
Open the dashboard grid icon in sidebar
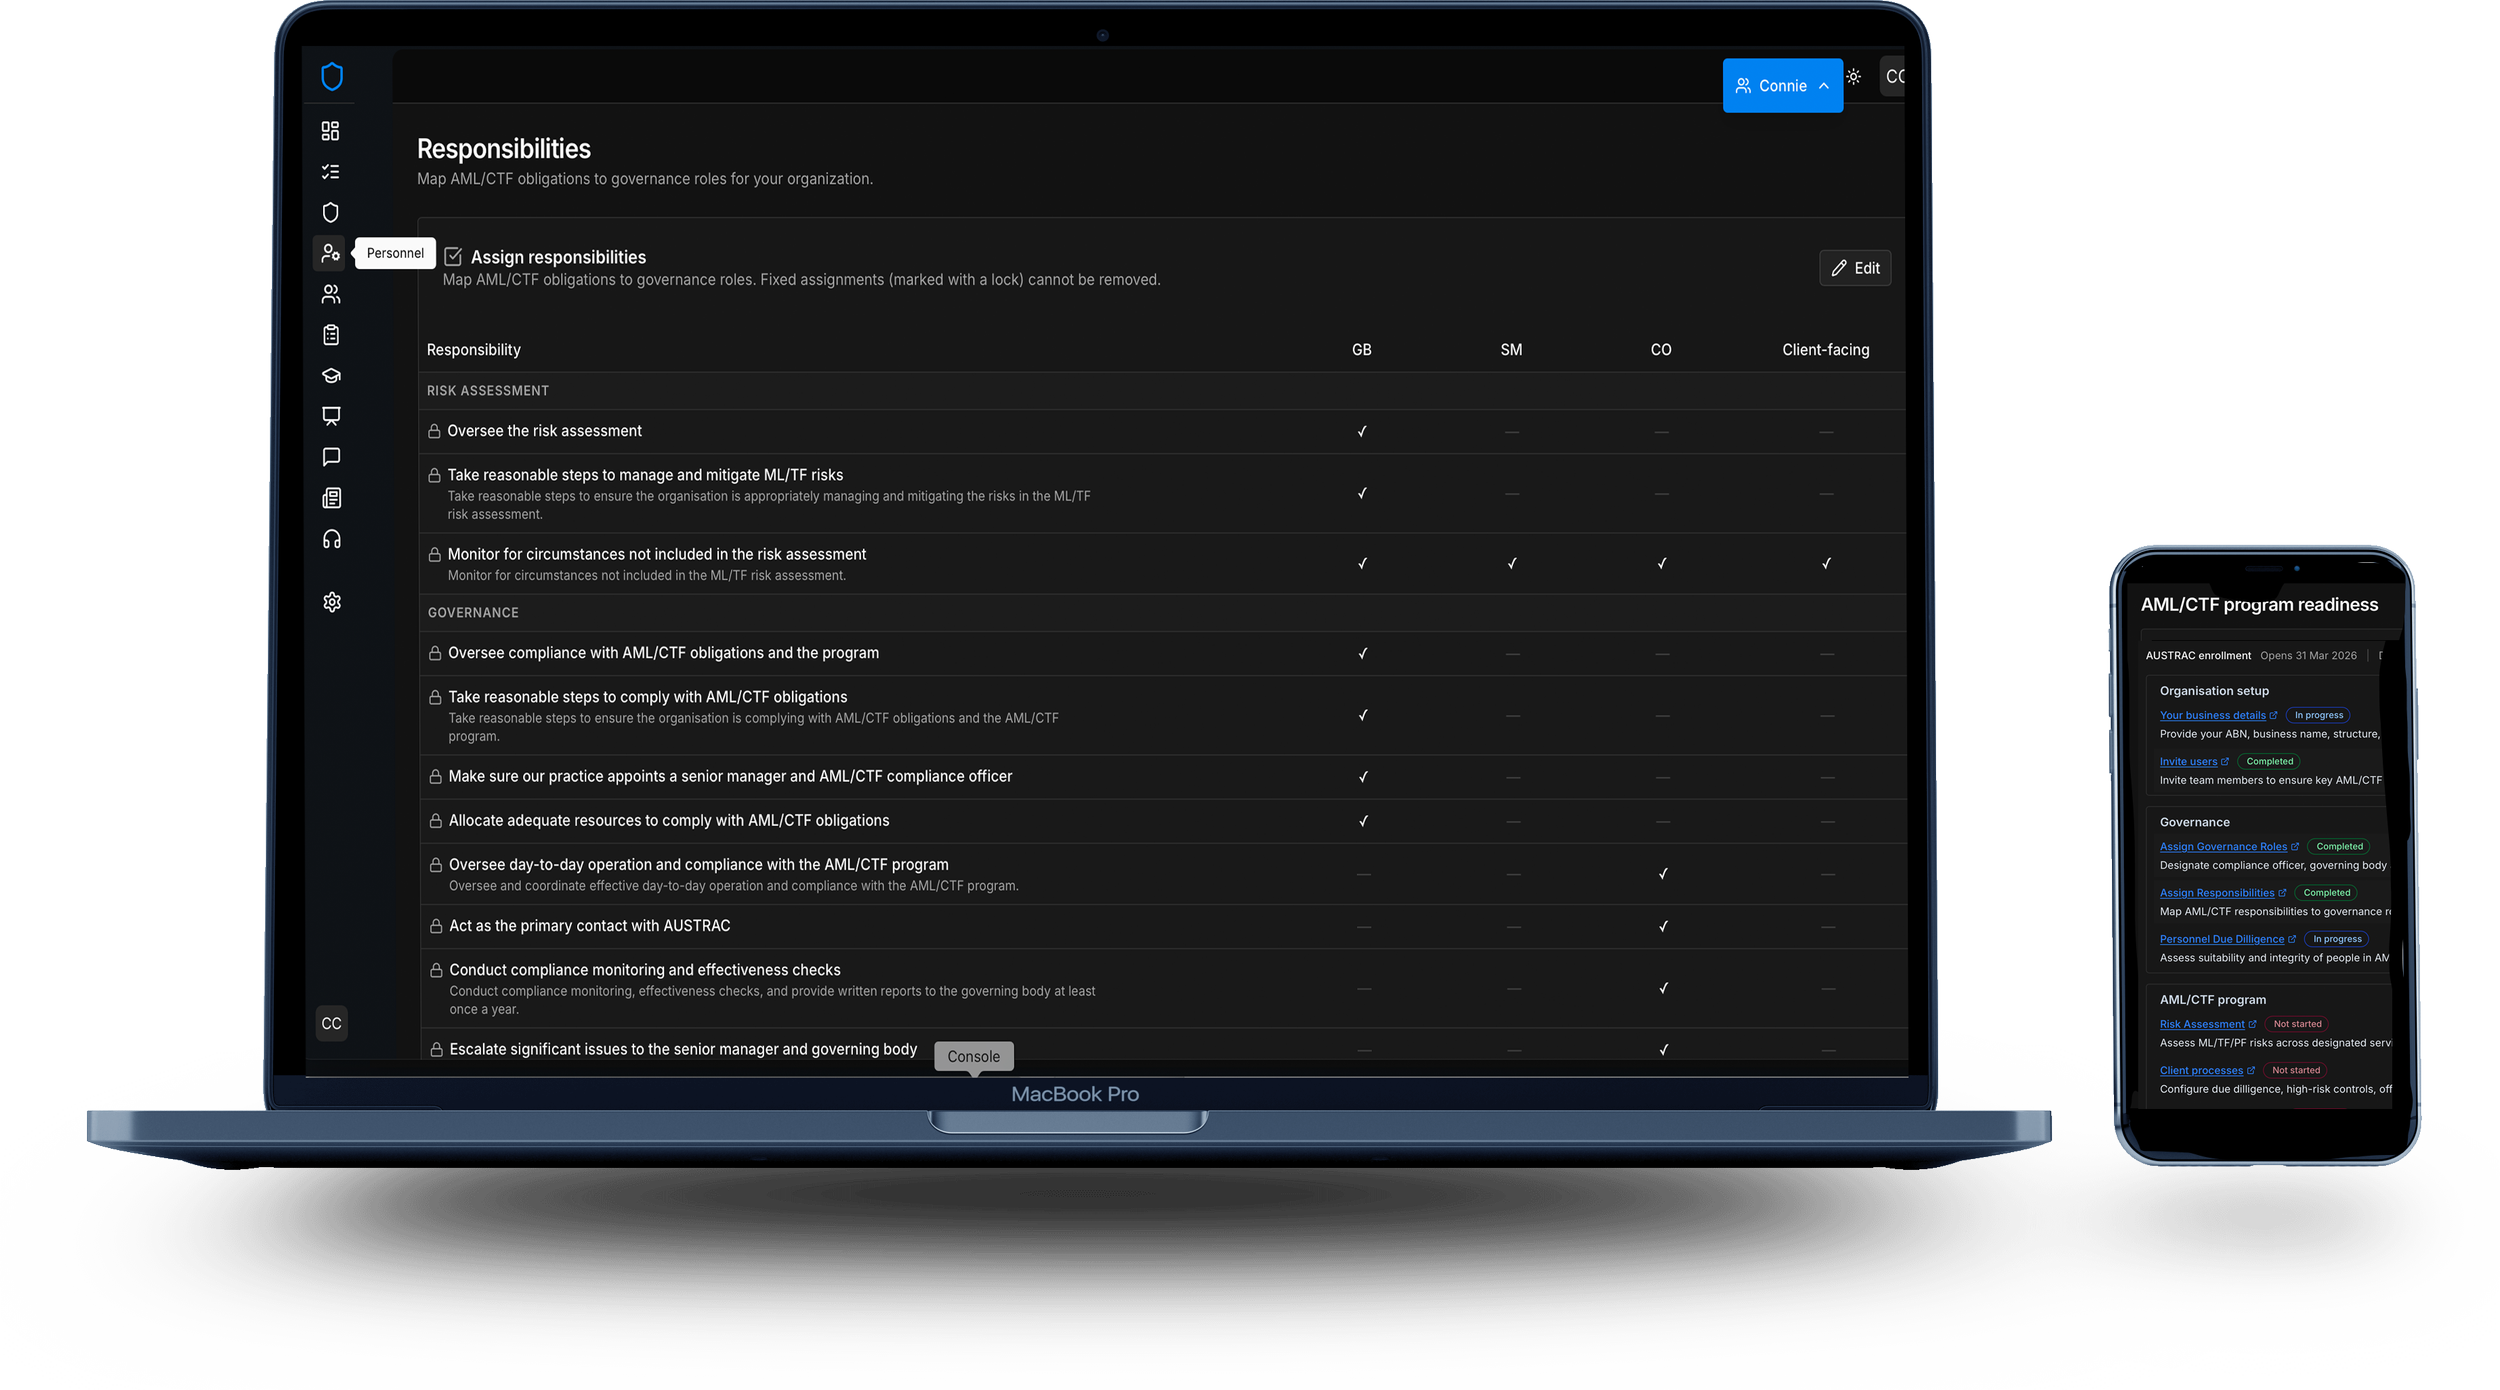click(x=330, y=131)
